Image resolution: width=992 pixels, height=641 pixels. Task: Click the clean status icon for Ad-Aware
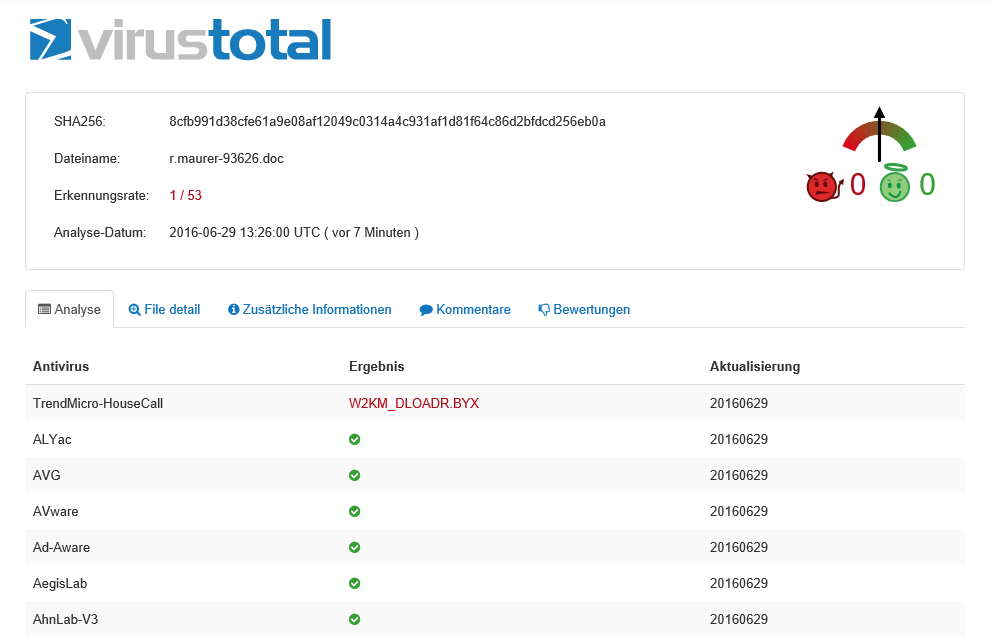pos(354,548)
